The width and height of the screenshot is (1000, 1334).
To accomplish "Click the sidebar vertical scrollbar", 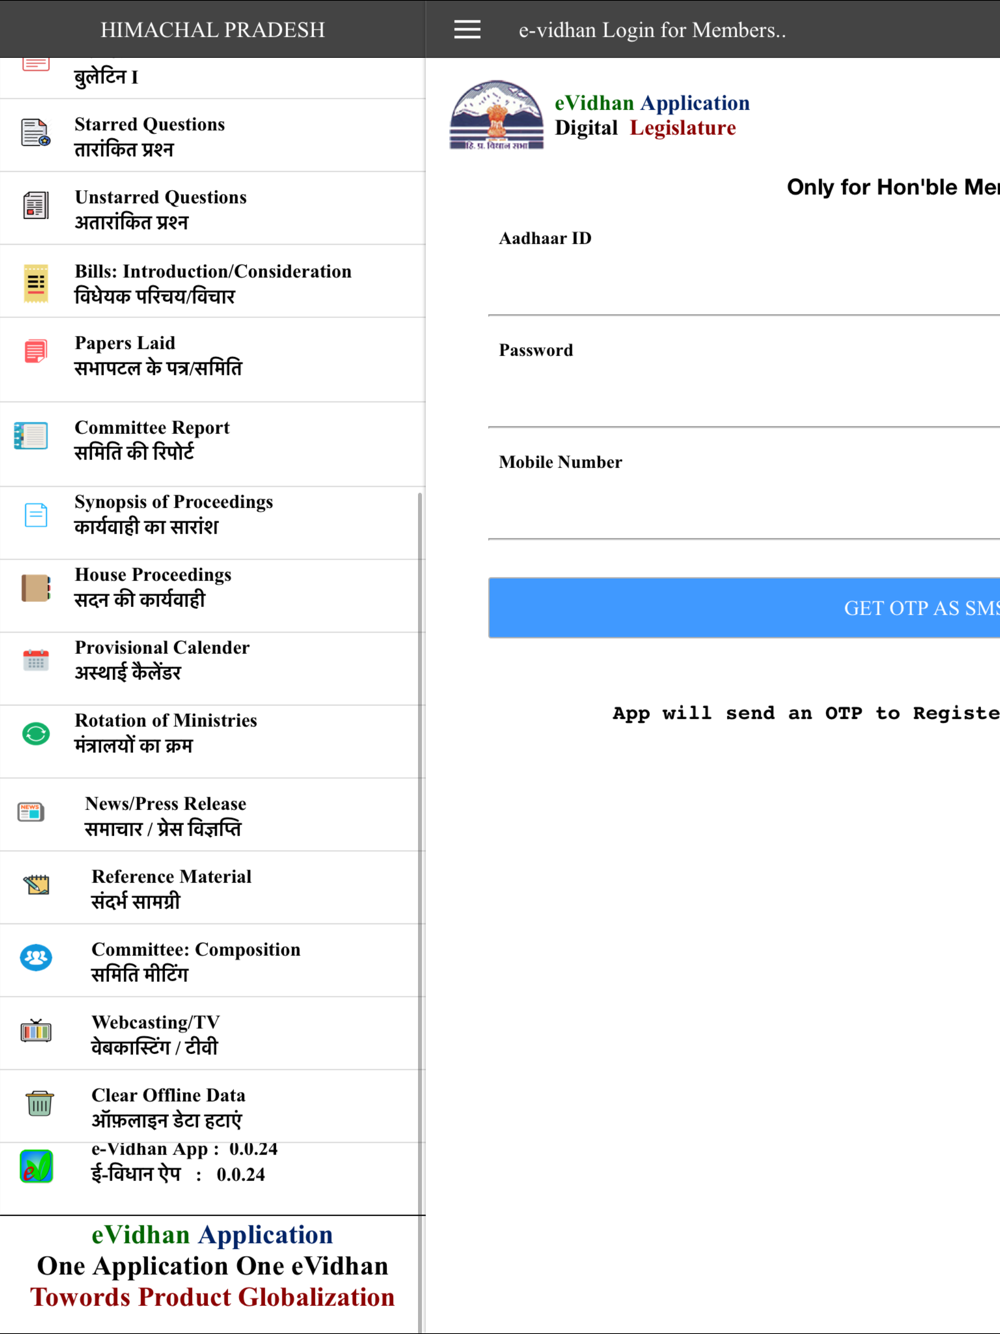I will [x=420, y=910].
